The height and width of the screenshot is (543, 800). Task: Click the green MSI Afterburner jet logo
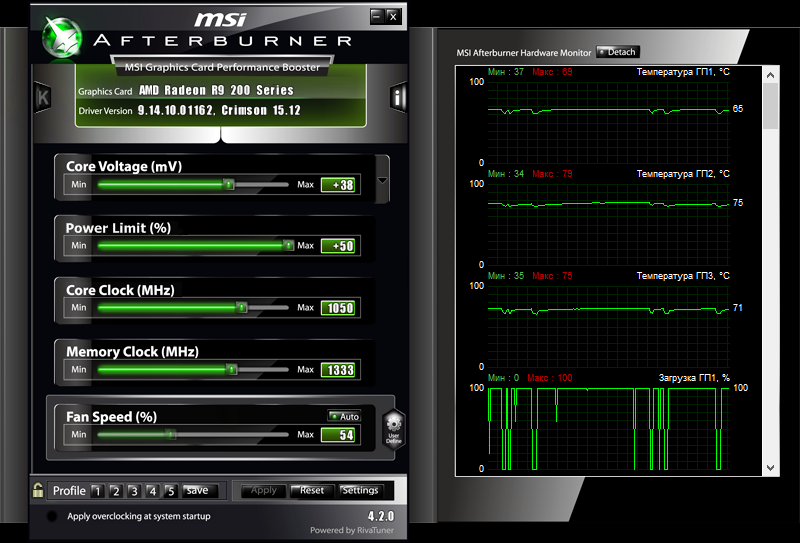coord(62,36)
